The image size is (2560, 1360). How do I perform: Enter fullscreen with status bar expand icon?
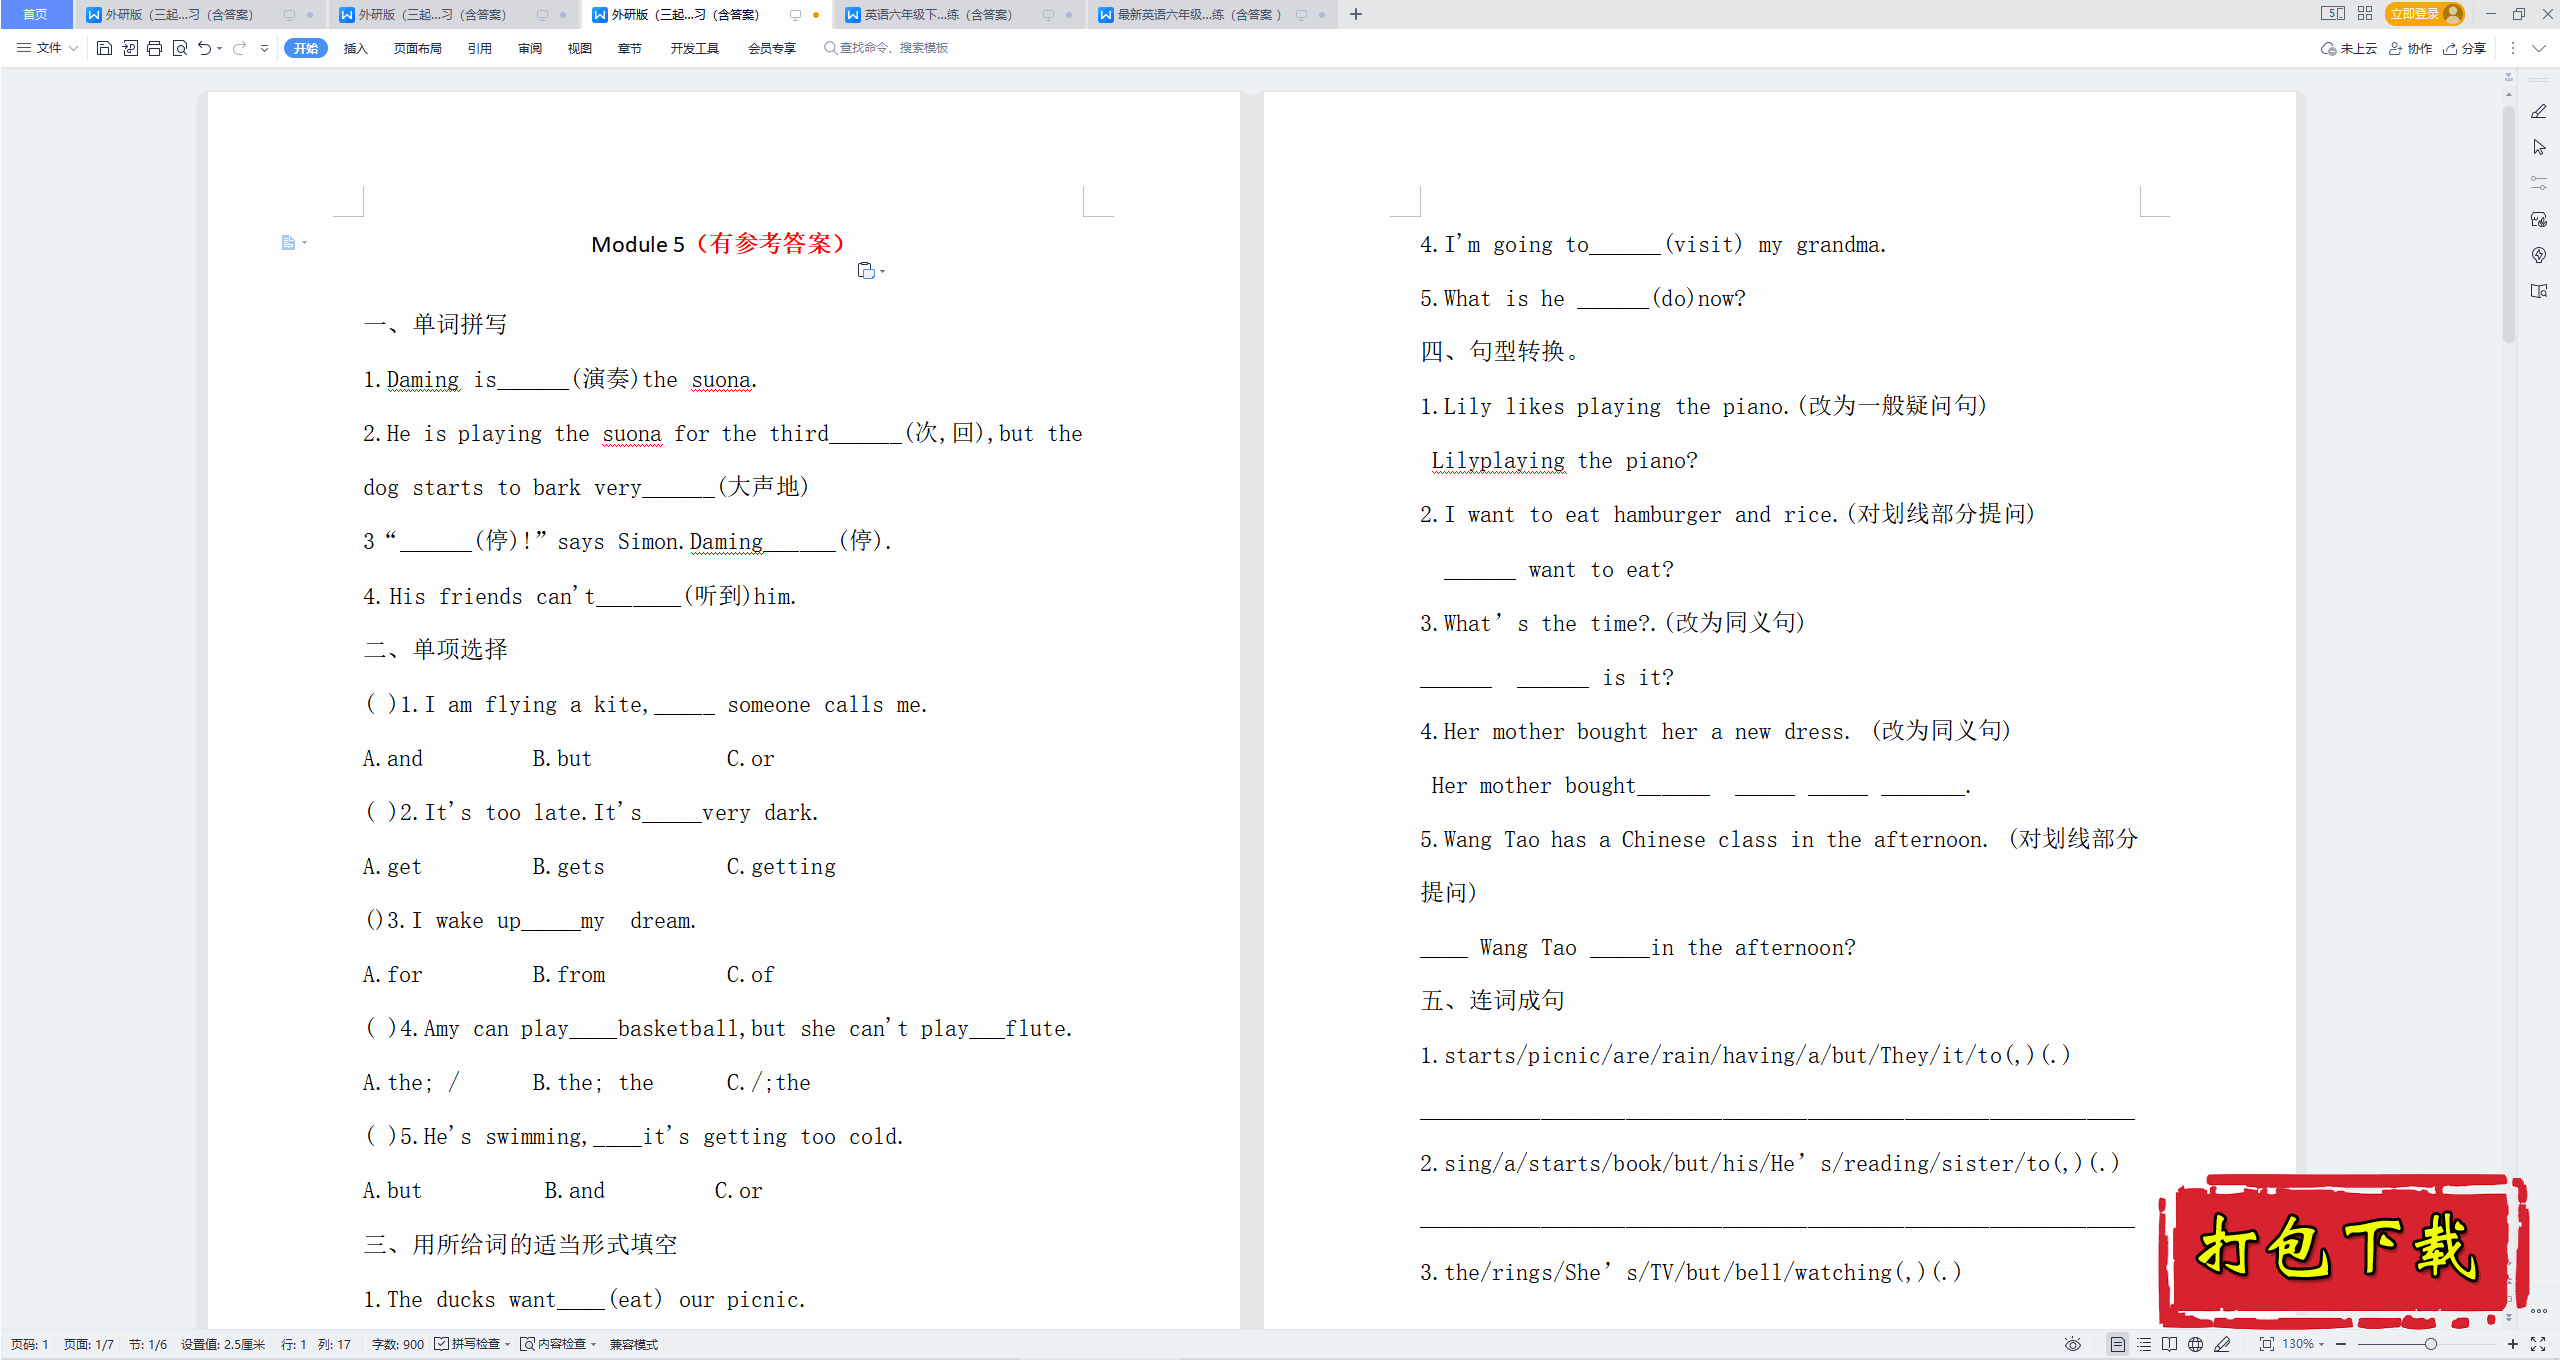[2538, 1344]
